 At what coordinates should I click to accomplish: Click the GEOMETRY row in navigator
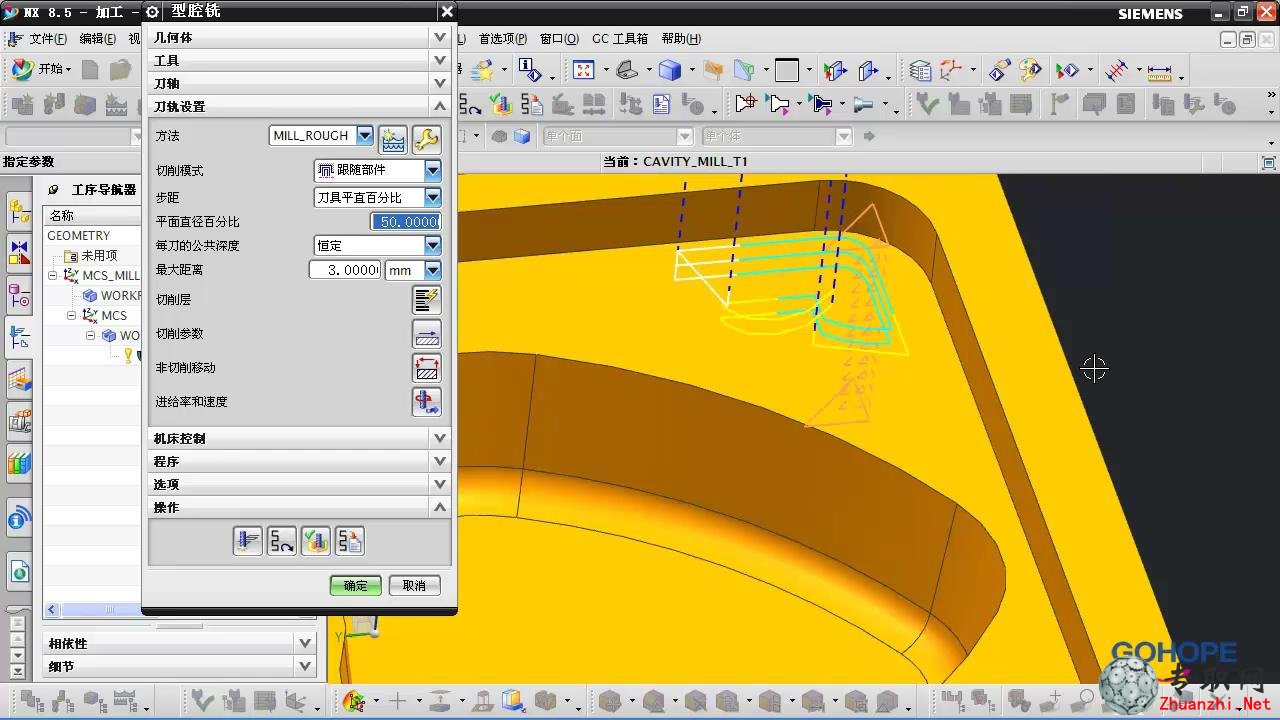pyautogui.click(x=92, y=236)
